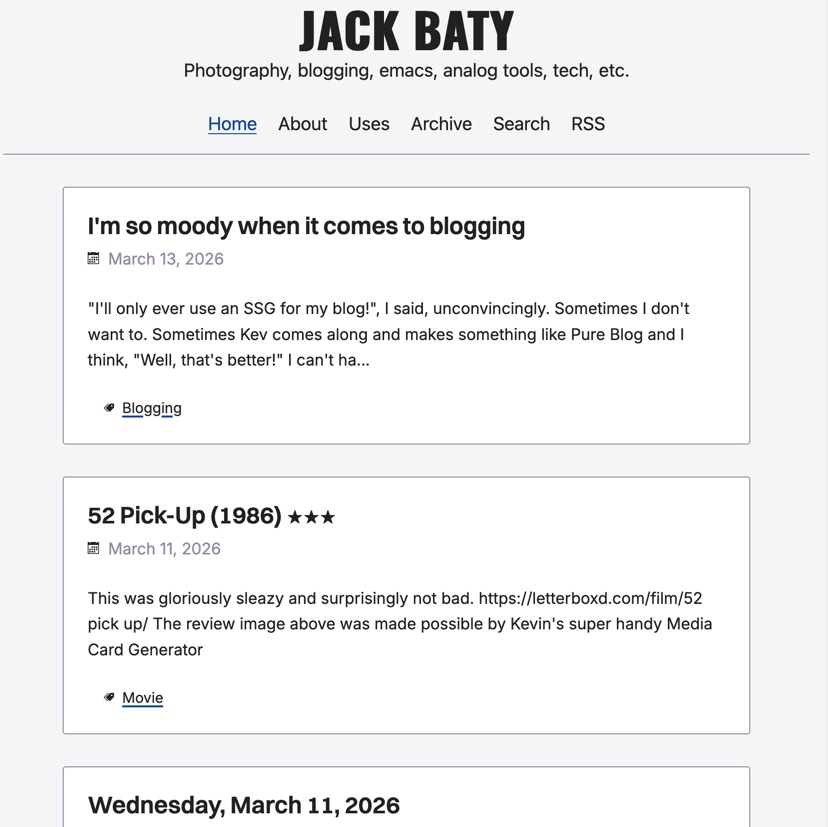Click the tag icon next to Blogging

(109, 407)
